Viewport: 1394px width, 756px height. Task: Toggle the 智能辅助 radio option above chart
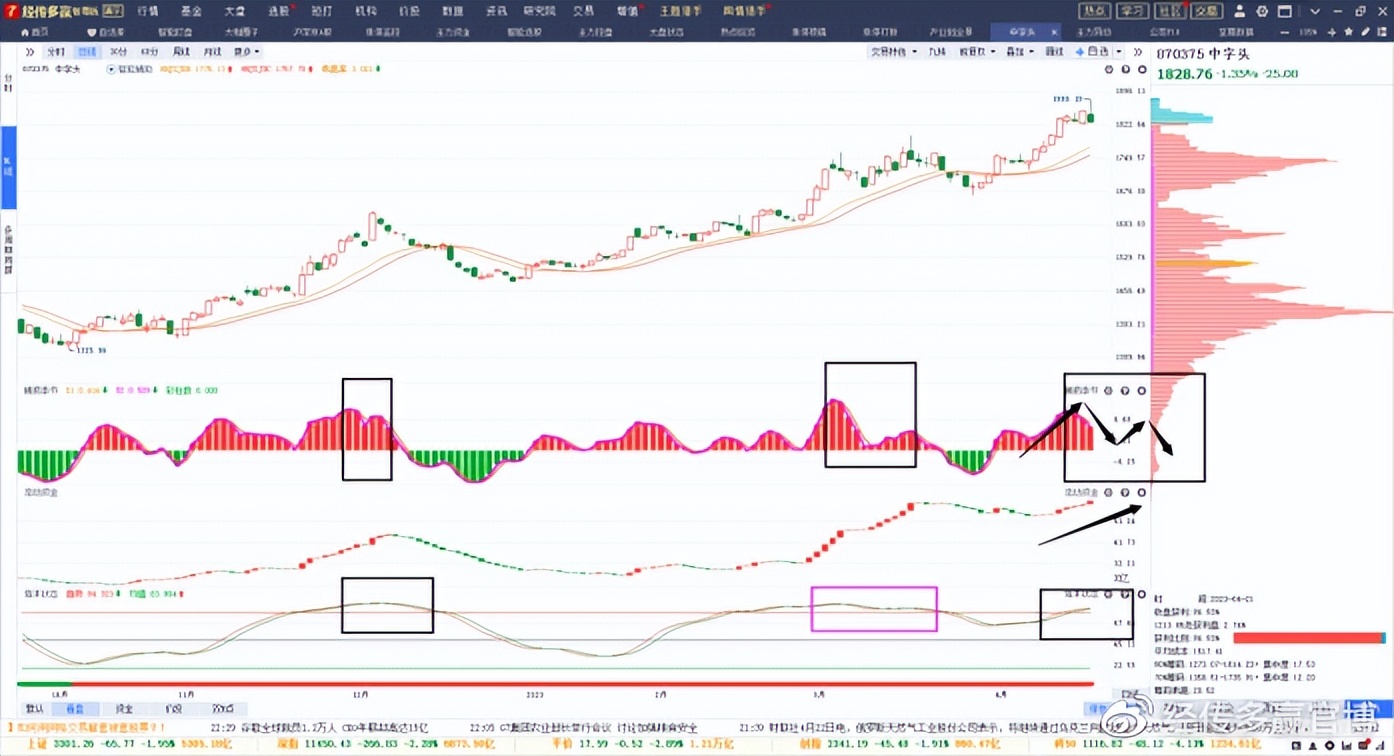coord(111,69)
